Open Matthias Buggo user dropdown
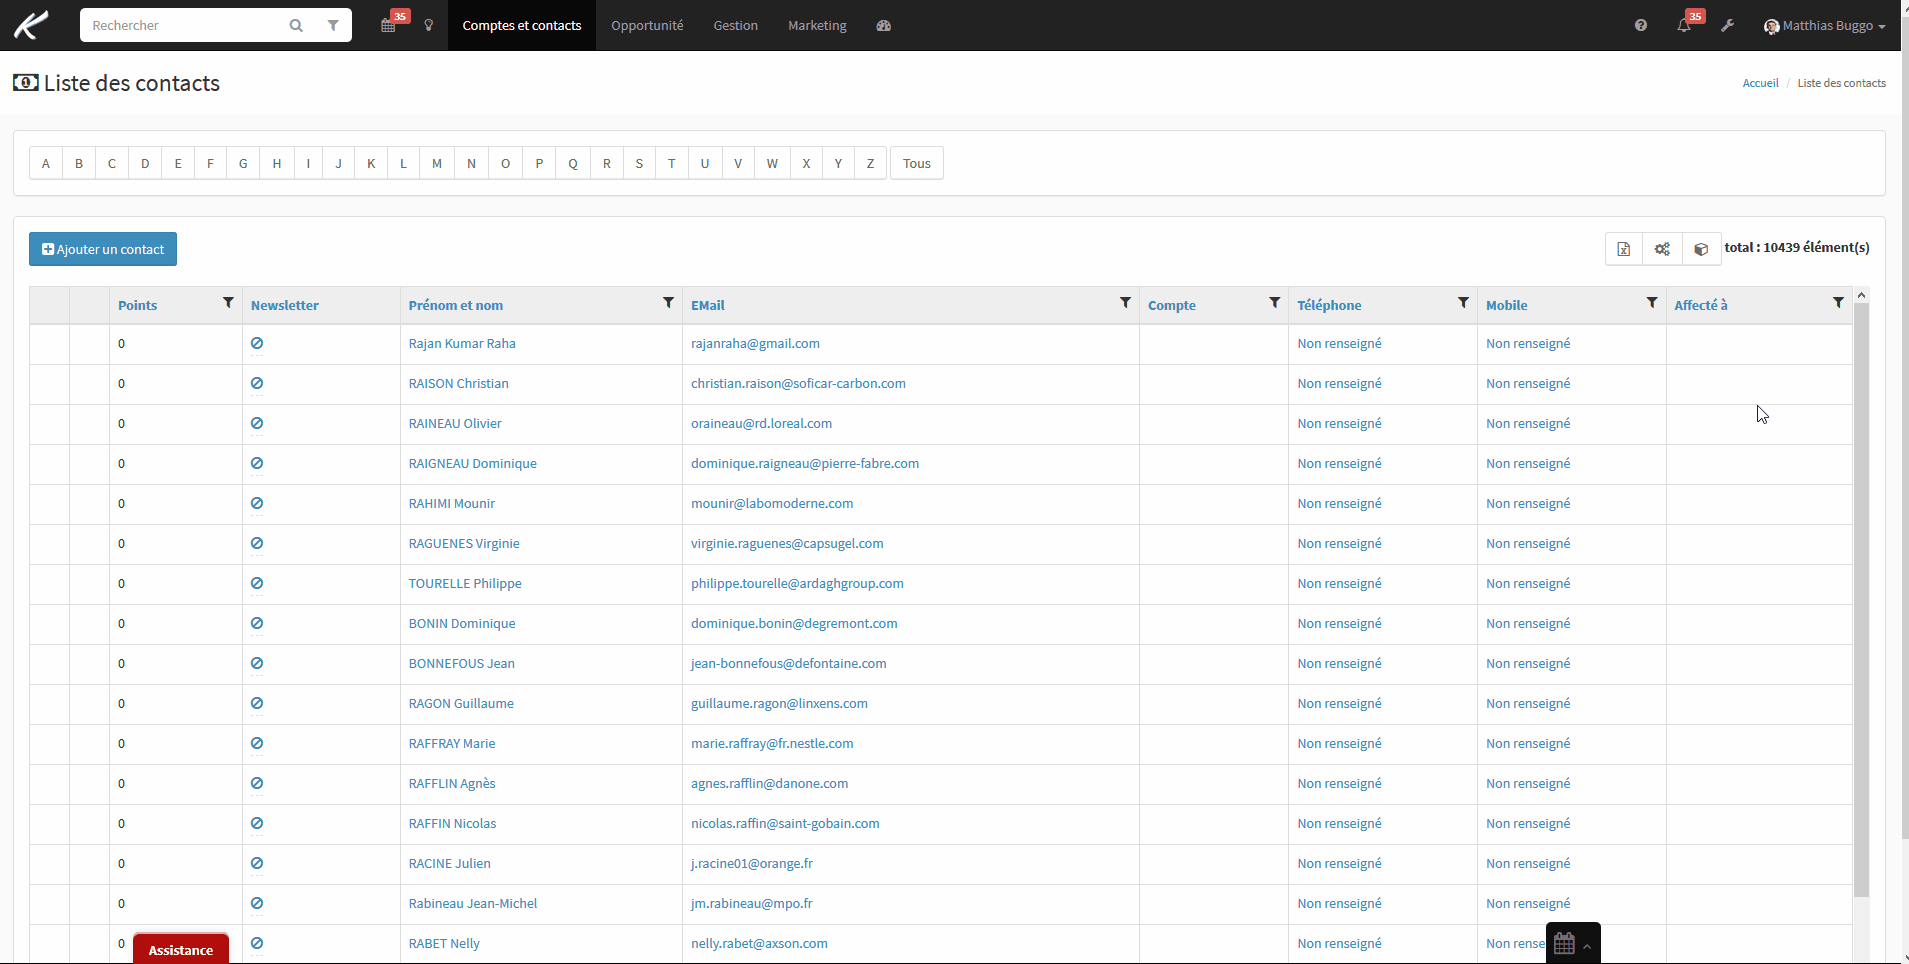 pyautogui.click(x=1825, y=26)
